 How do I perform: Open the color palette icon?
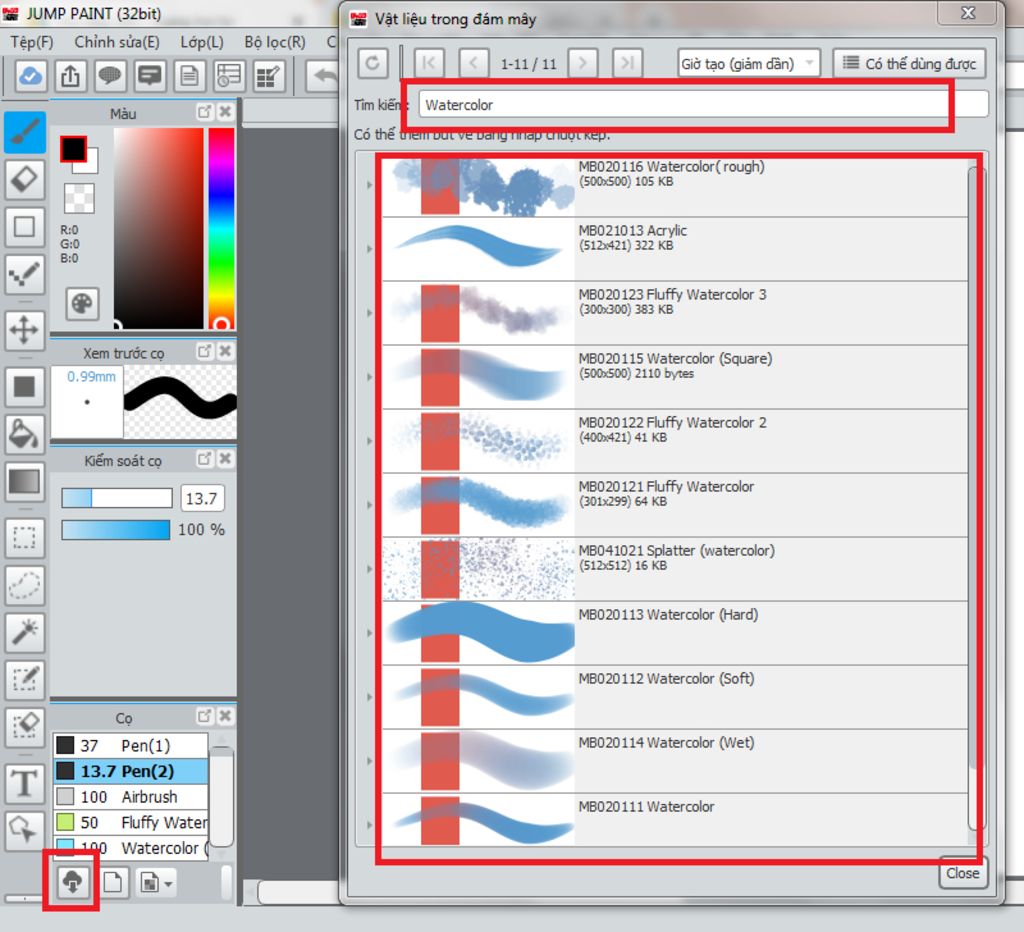click(82, 302)
